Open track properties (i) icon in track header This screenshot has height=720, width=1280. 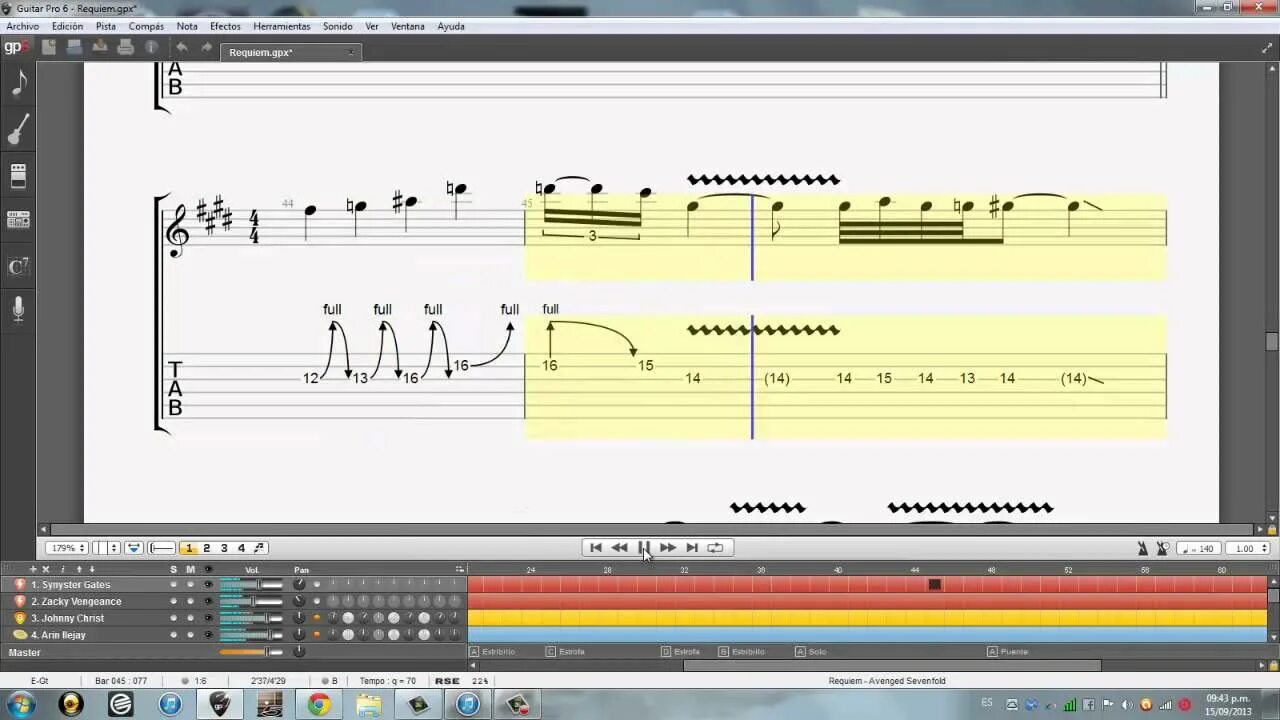[x=62, y=569]
